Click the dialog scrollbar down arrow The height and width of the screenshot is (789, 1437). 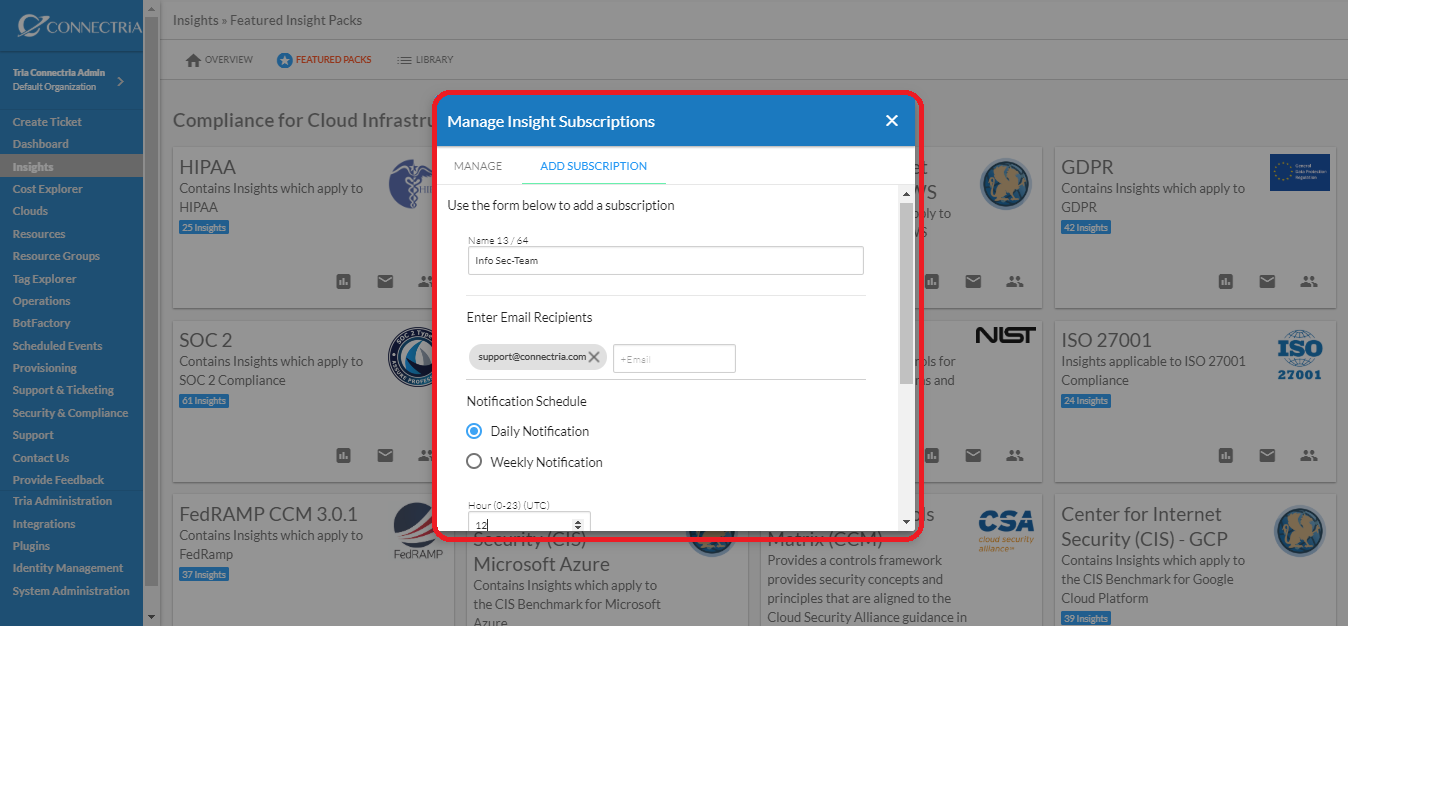tap(907, 522)
